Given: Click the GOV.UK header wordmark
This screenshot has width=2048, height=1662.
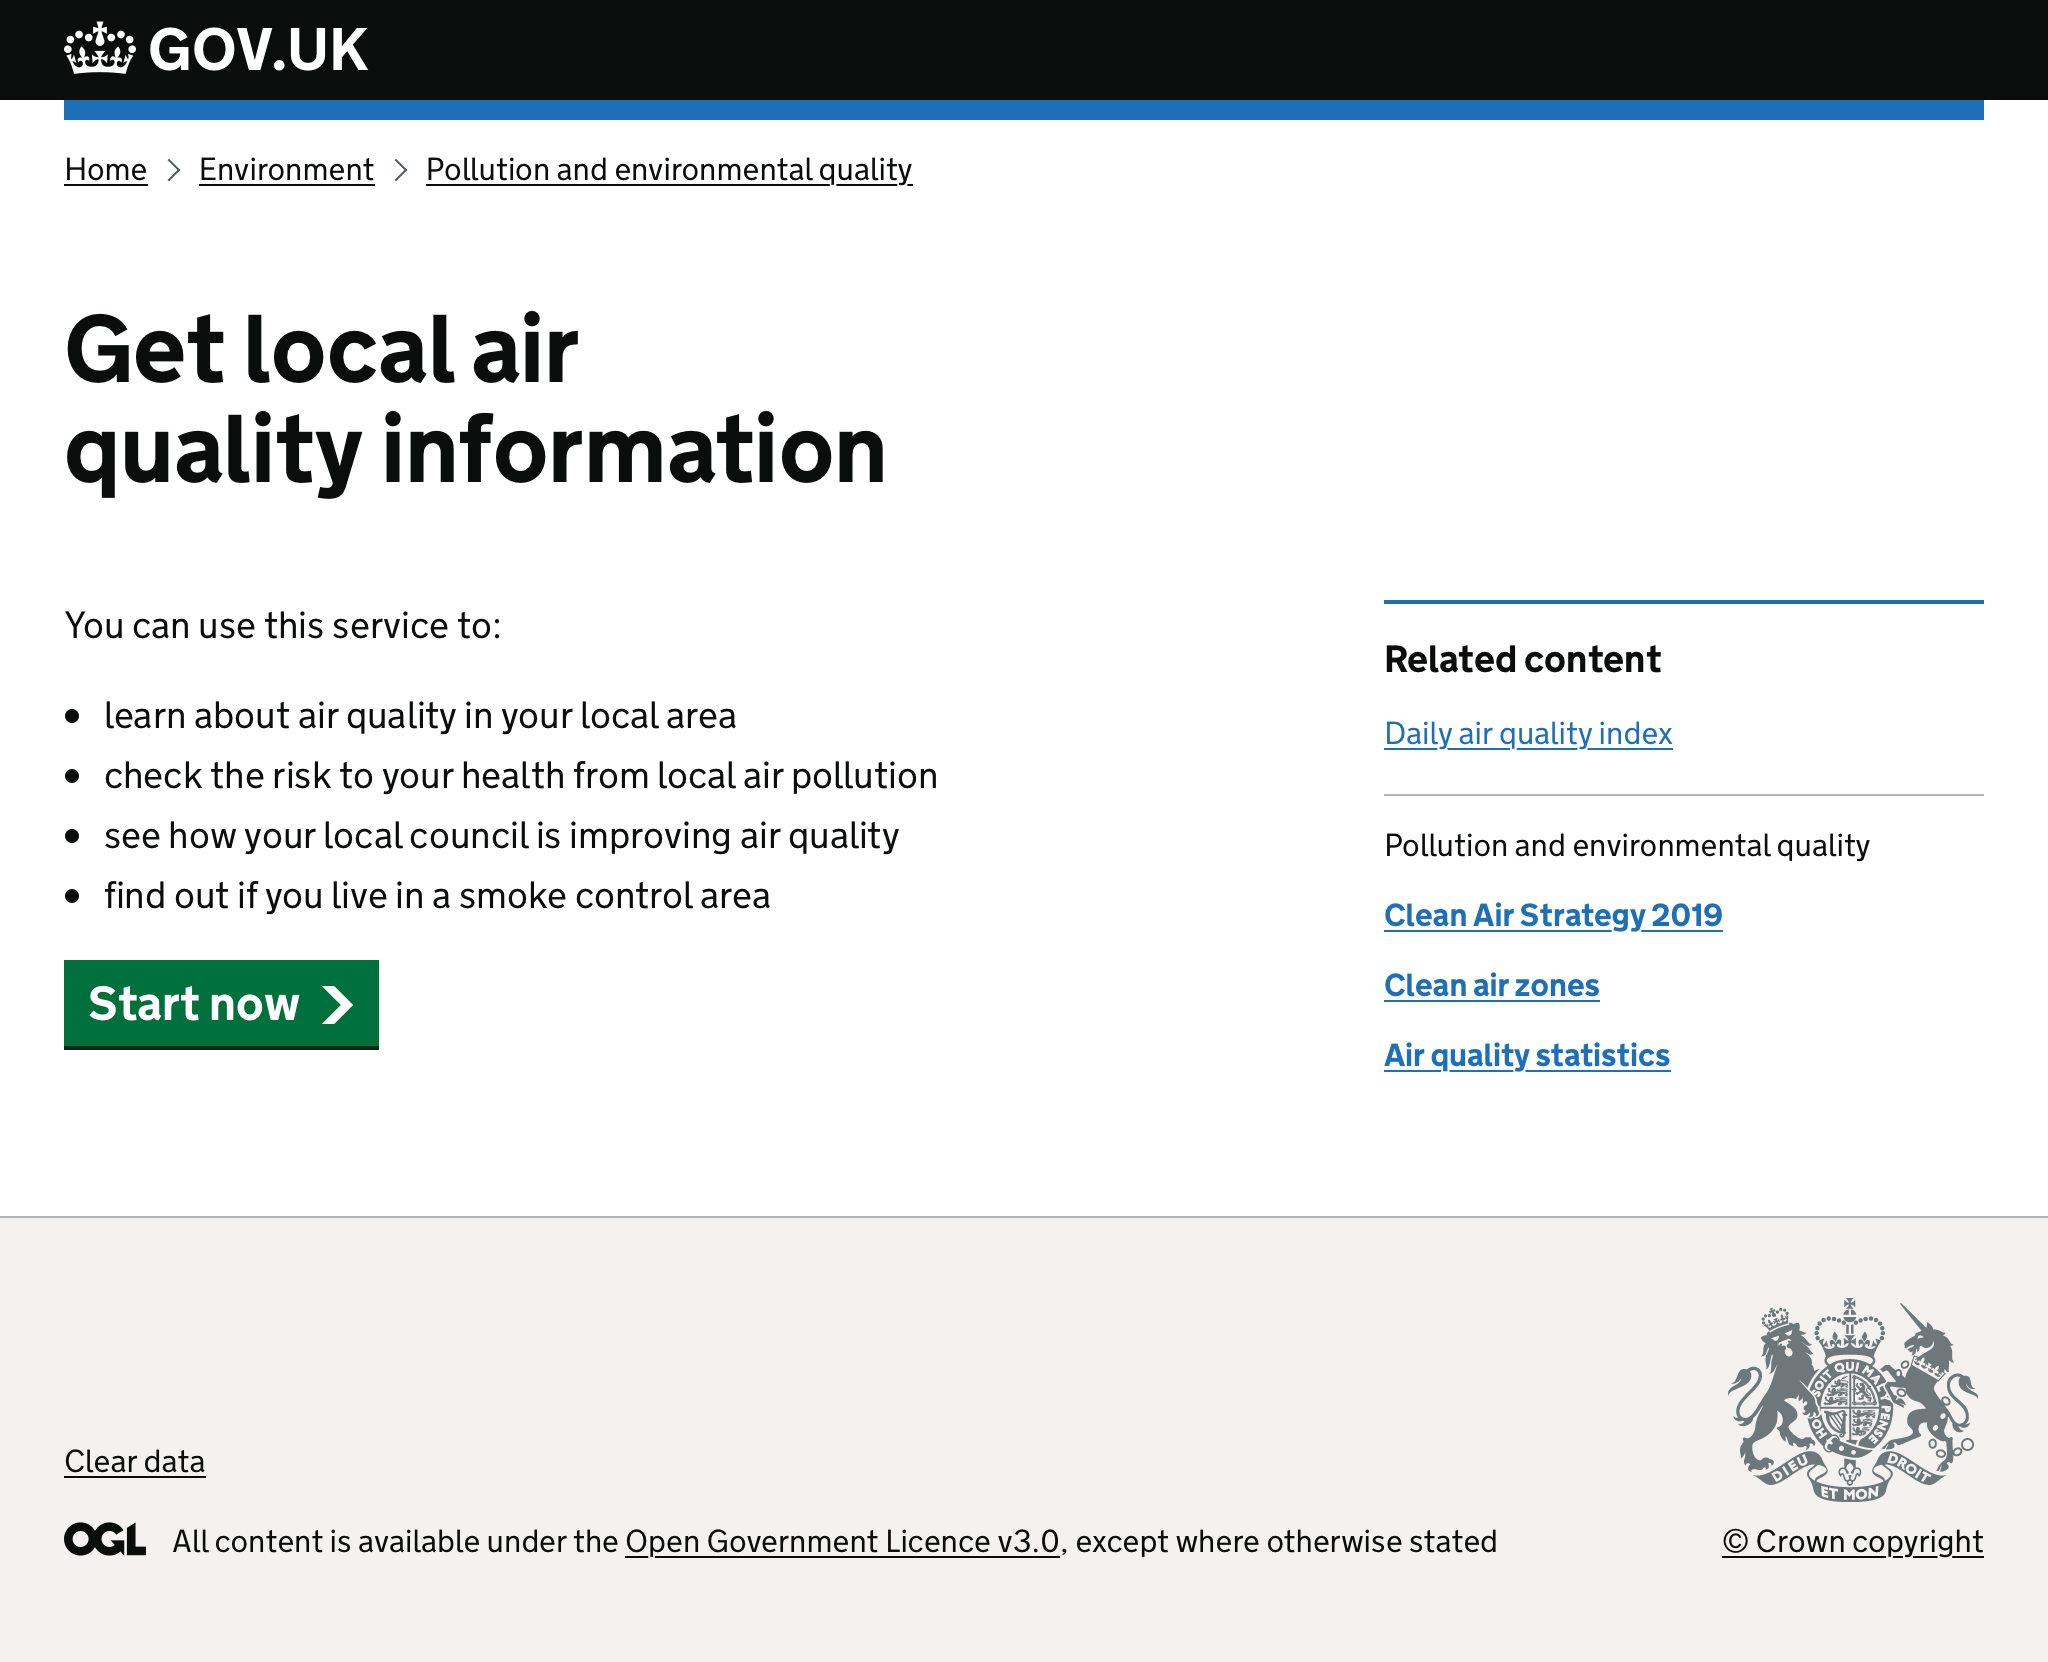Looking at the screenshot, I should pos(258,49).
